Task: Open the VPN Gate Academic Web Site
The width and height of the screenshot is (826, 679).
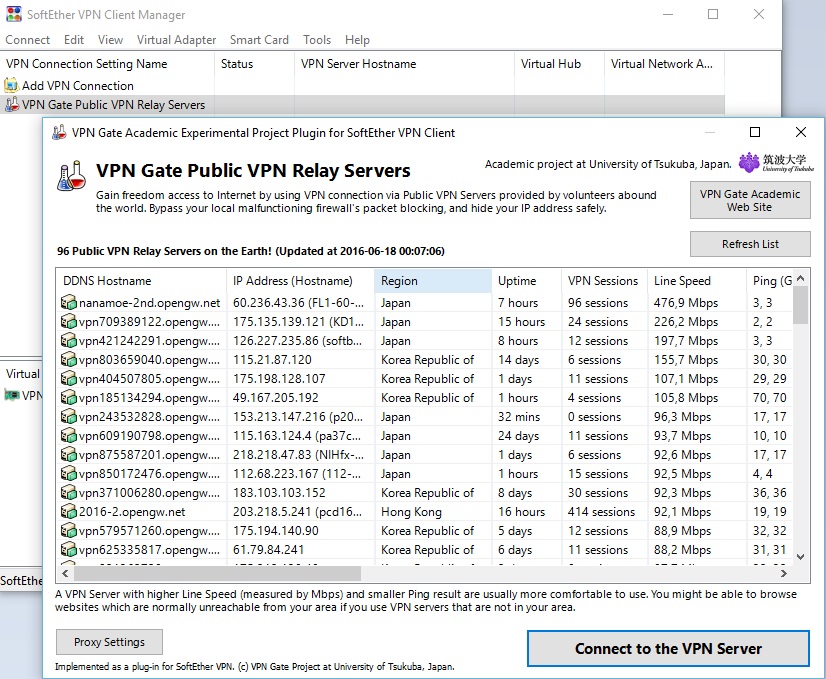Action: [x=749, y=200]
